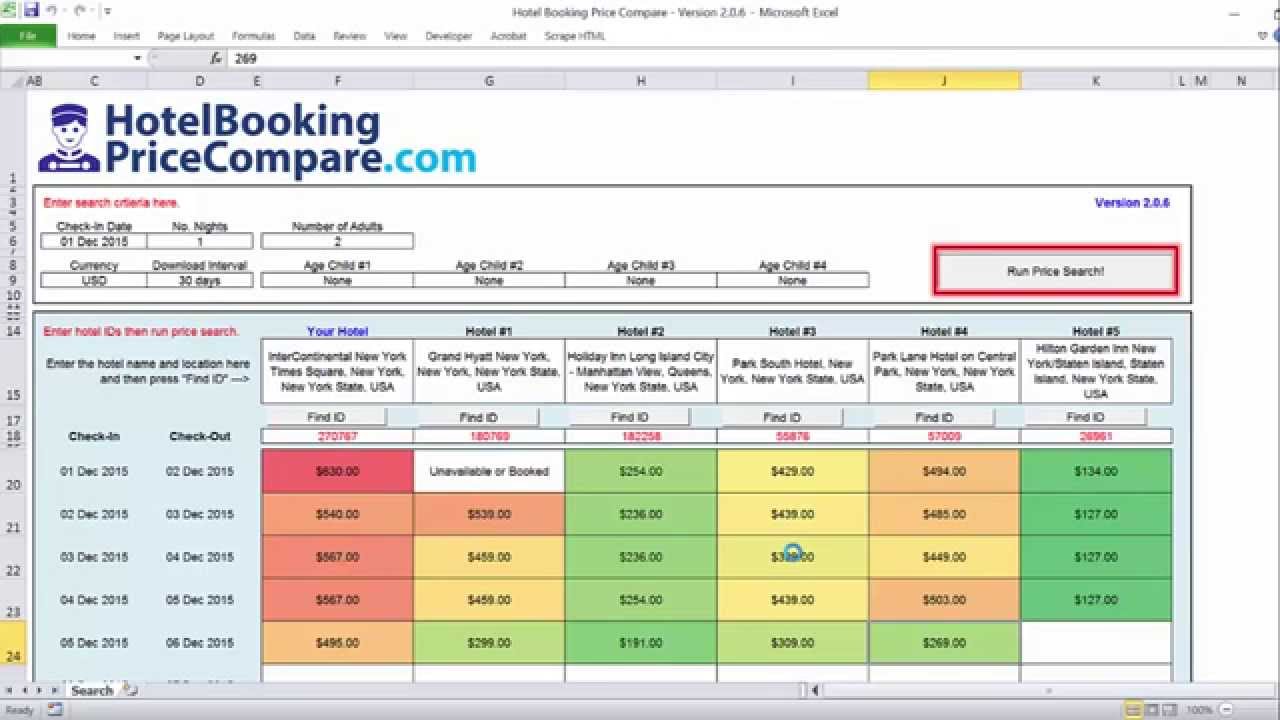Switch to the Home ribbon tab

tap(81, 36)
